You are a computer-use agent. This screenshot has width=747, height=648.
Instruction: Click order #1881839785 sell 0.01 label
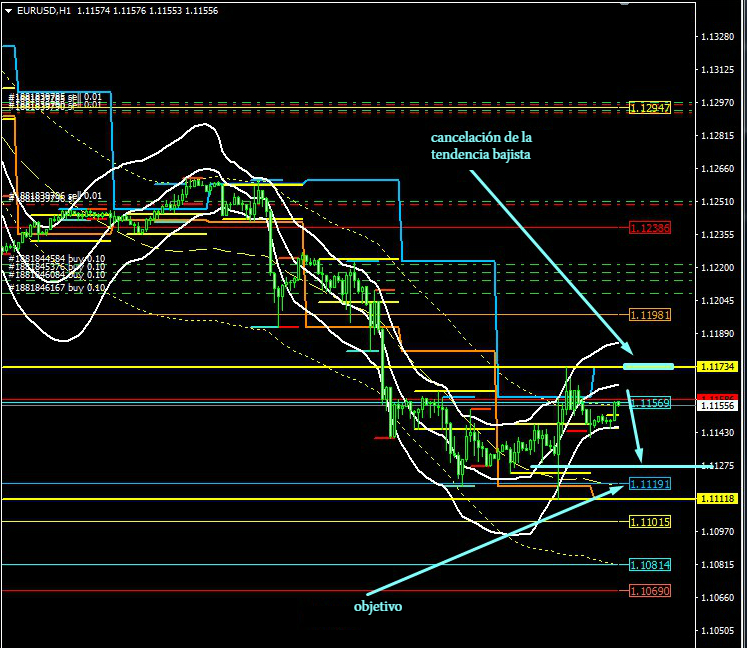click(56, 97)
